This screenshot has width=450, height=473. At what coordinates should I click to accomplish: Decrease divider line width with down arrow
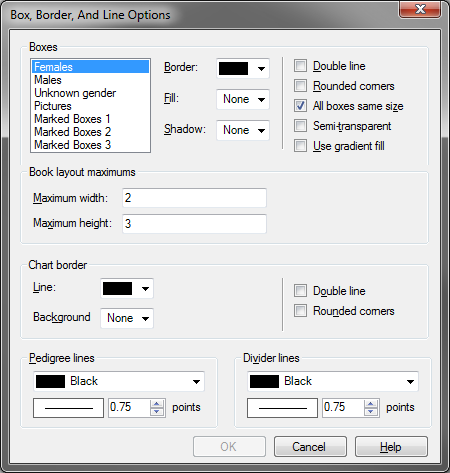pyautogui.click(x=371, y=412)
